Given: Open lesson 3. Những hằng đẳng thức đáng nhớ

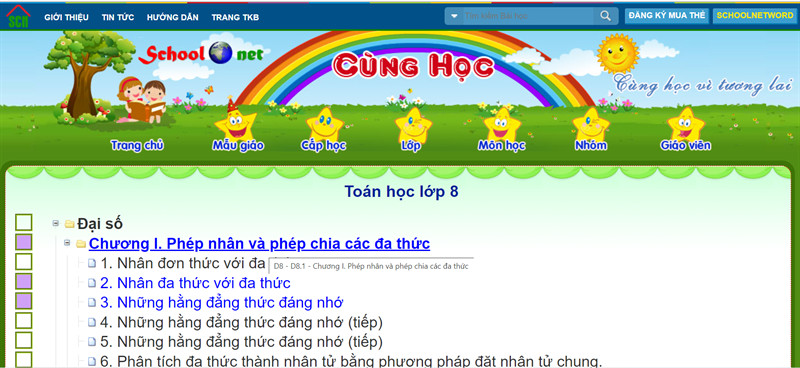Looking at the screenshot, I should tap(221, 303).
